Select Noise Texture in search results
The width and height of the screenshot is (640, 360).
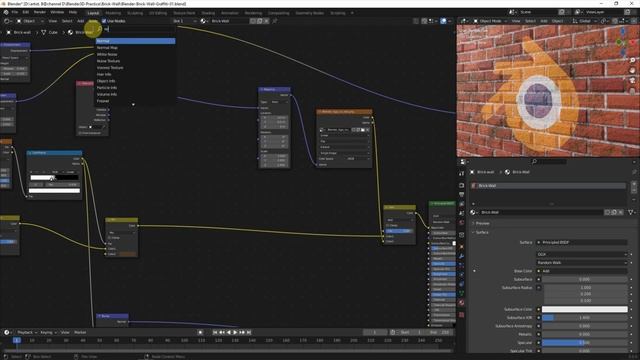click(135, 61)
